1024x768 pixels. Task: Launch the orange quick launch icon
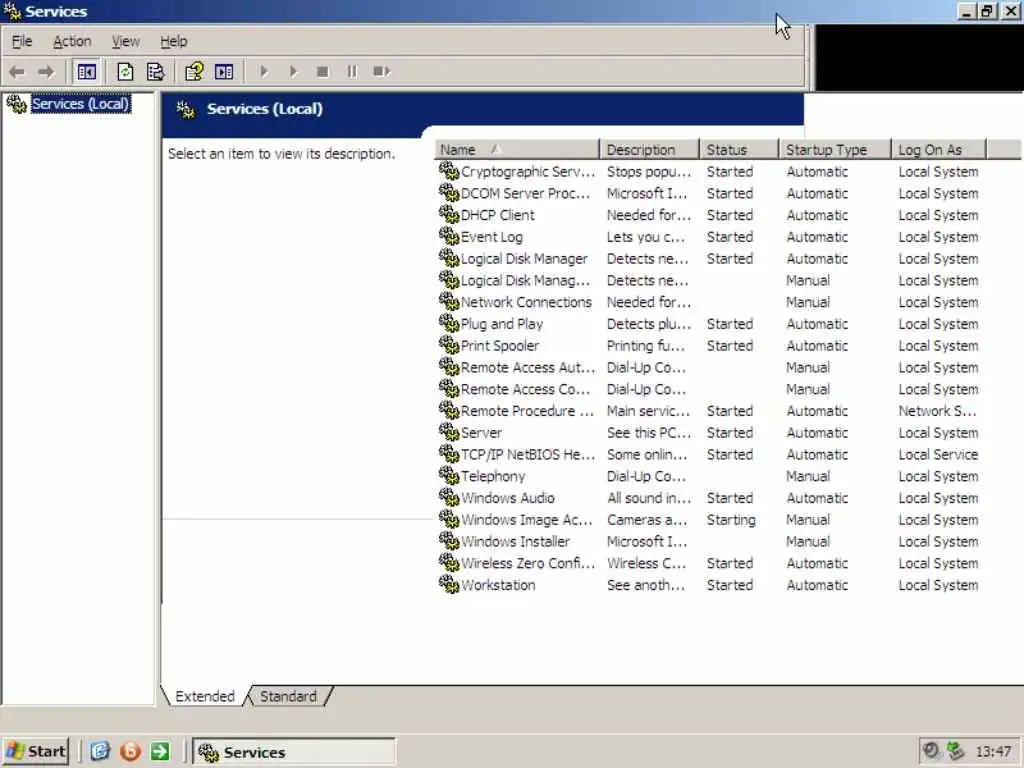[x=130, y=752]
